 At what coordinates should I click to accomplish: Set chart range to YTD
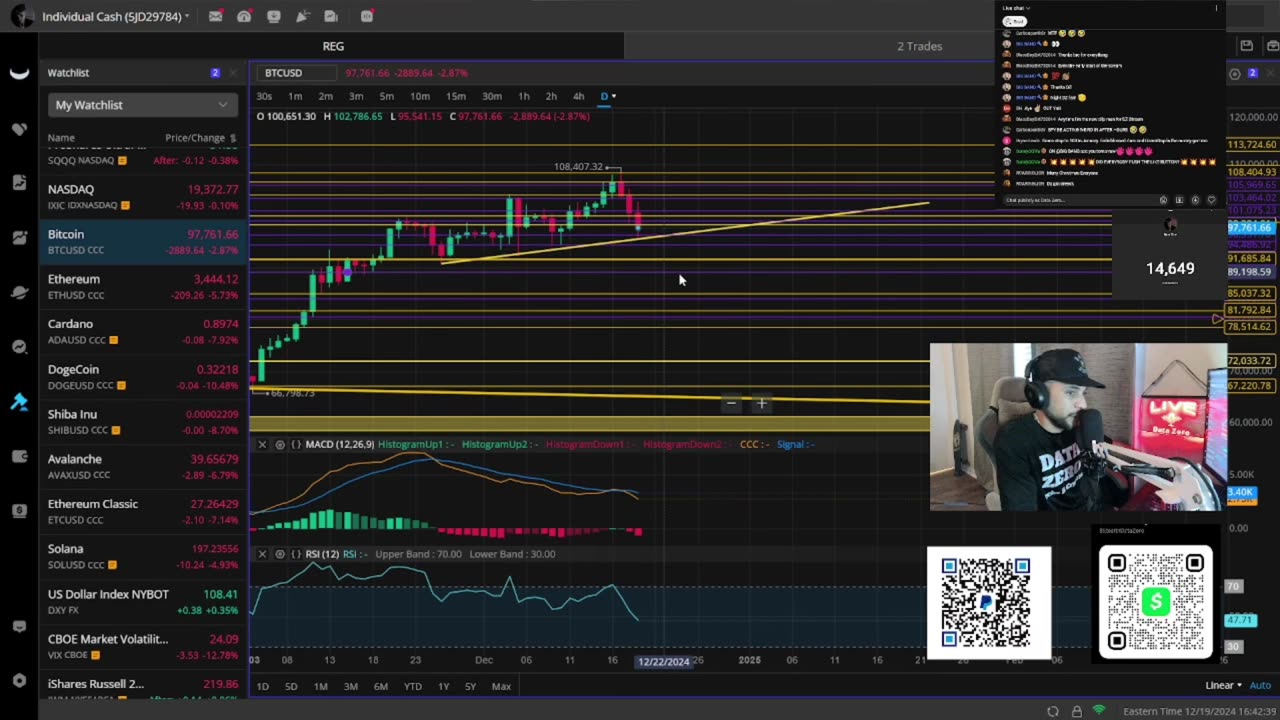pos(412,686)
